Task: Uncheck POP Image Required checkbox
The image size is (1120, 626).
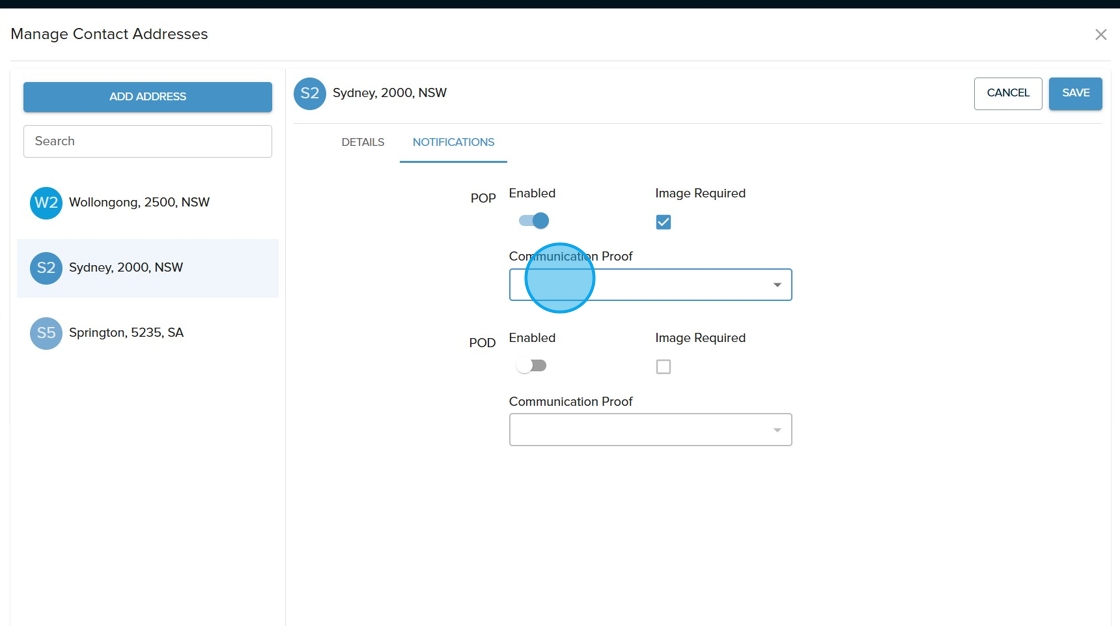Action: coord(663,222)
